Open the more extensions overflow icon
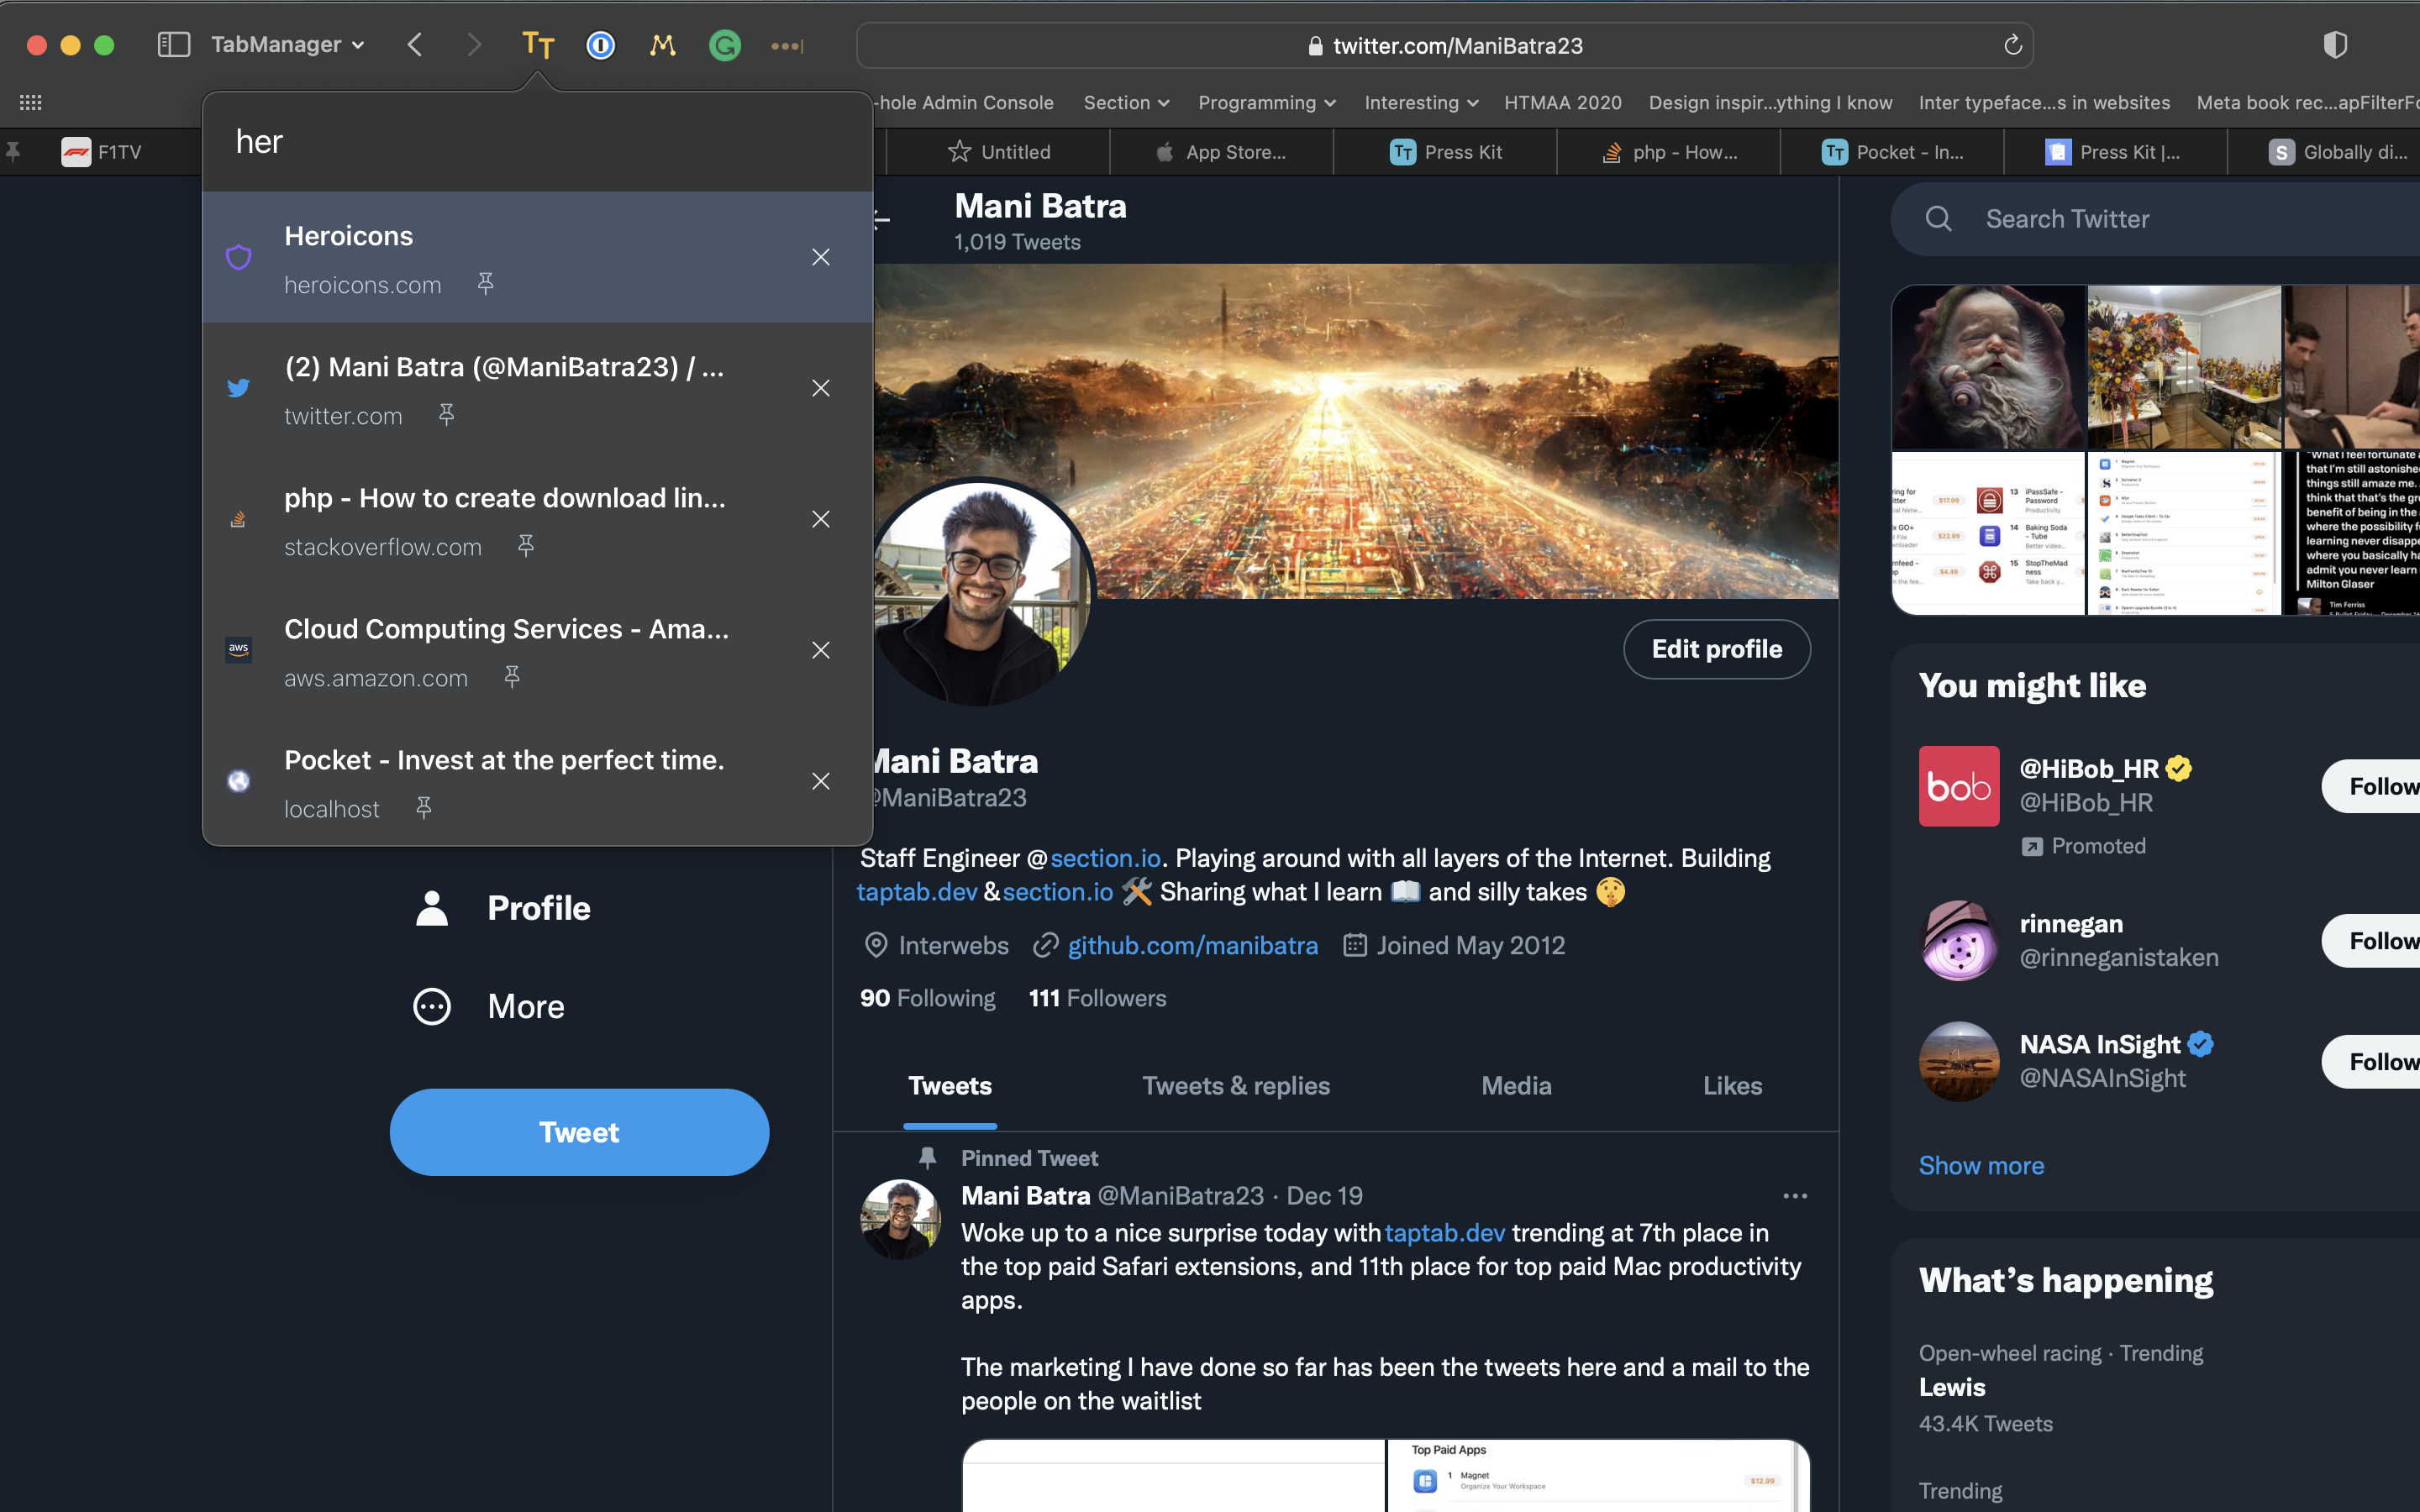 tap(787, 46)
